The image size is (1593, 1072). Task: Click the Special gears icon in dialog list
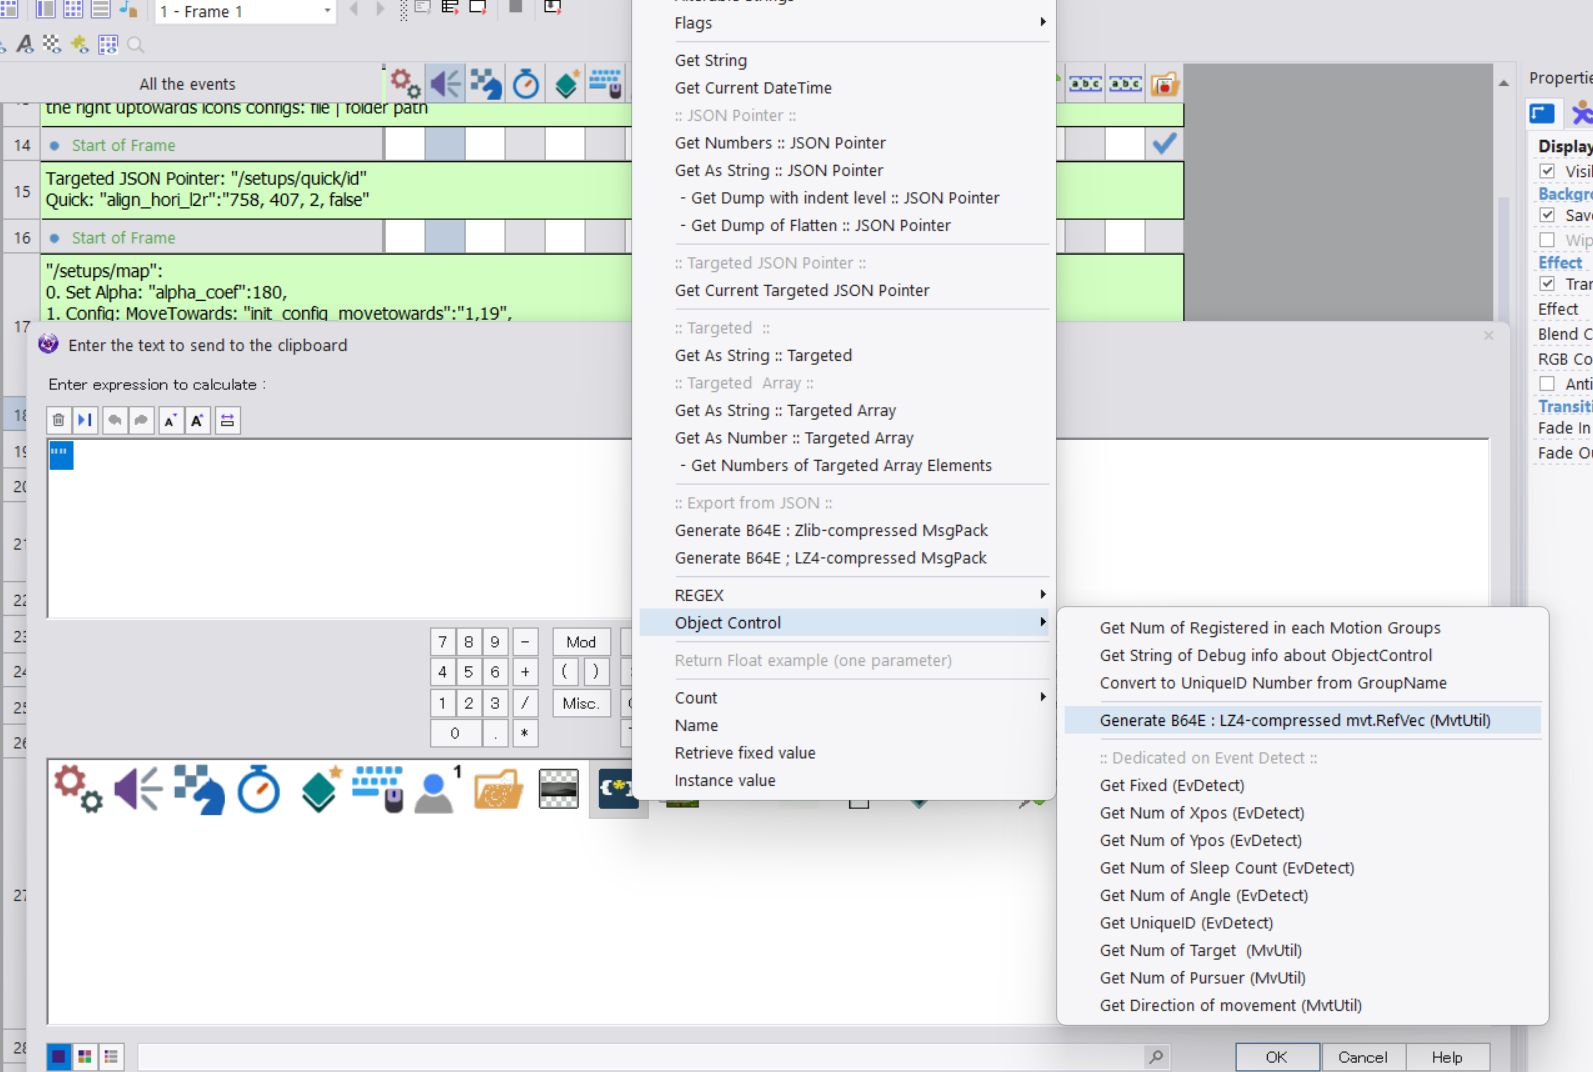click(78, 790)
